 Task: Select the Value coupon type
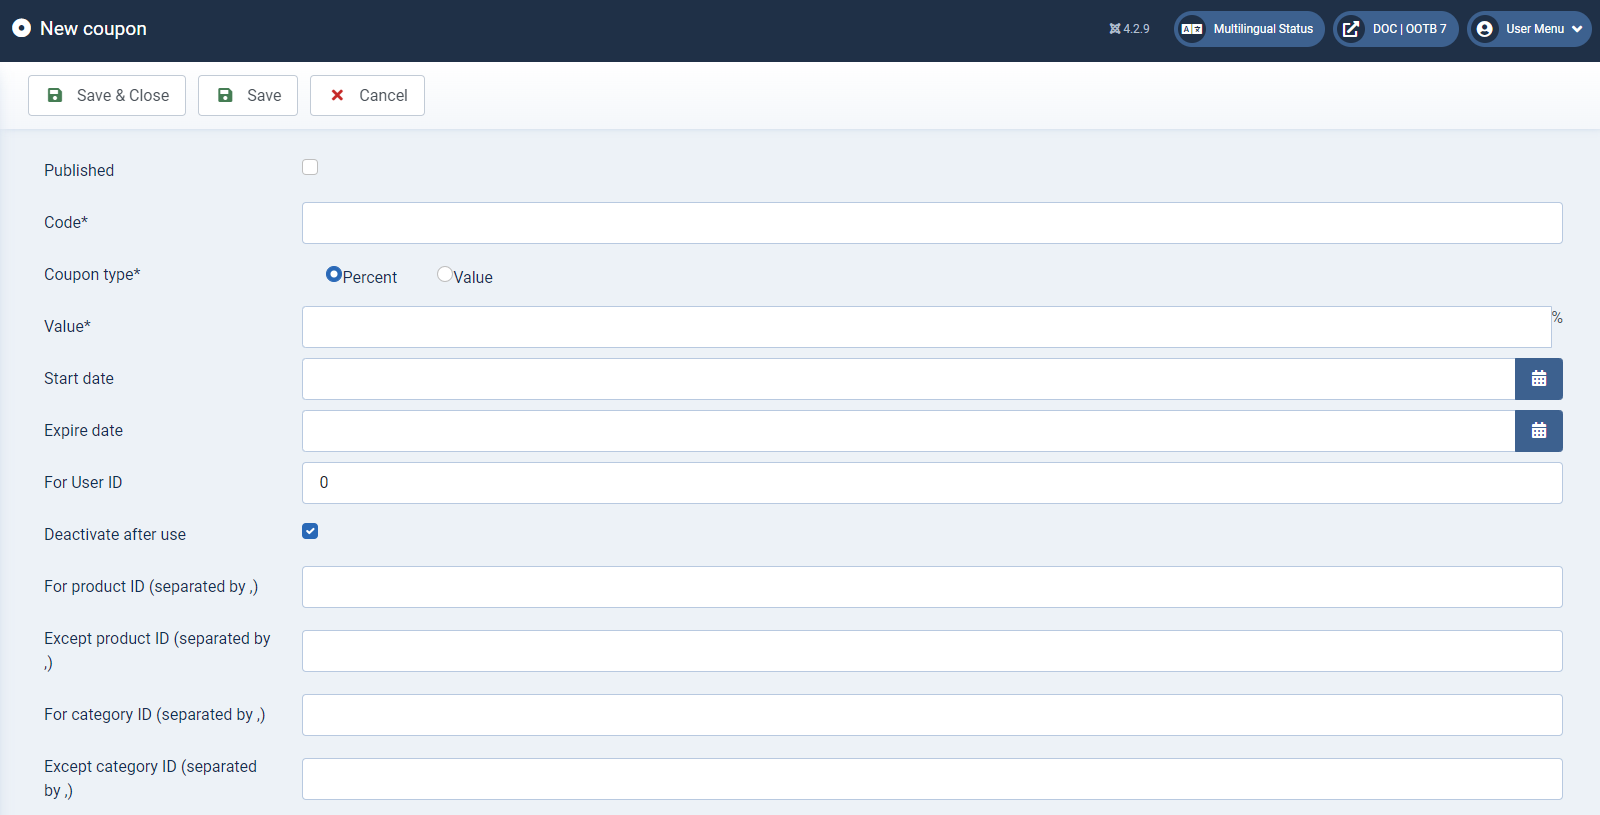(x=445, y=274)
